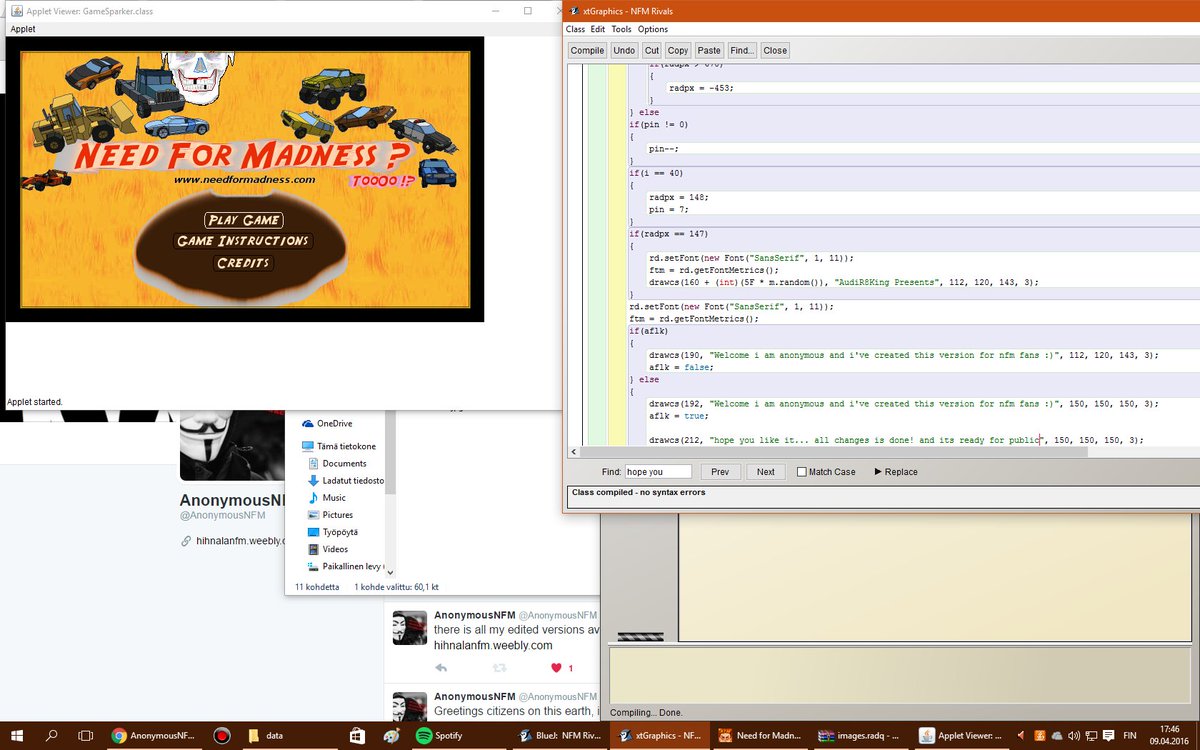The width and height of the screenshot is (1200, 750).
Task: Open the Pictures folder in Explorer
Action: click(330, 514)
